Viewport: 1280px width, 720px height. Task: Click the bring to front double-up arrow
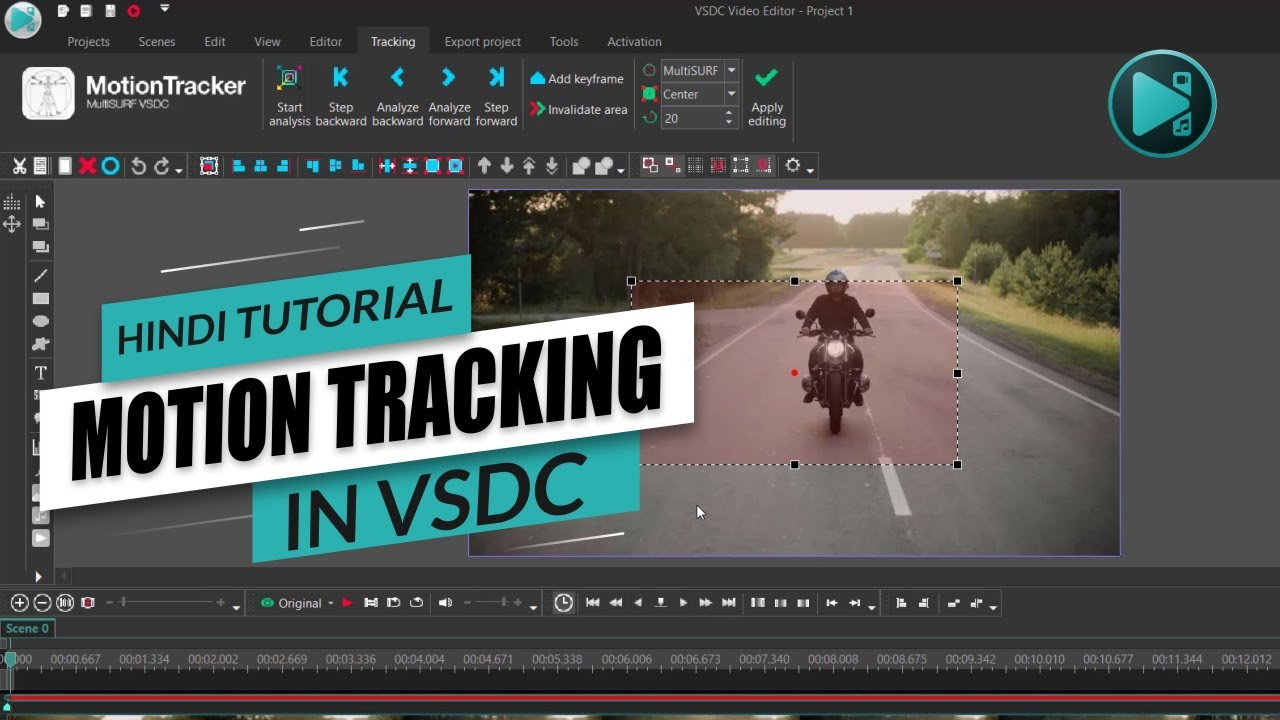click(x=529, y=166)
